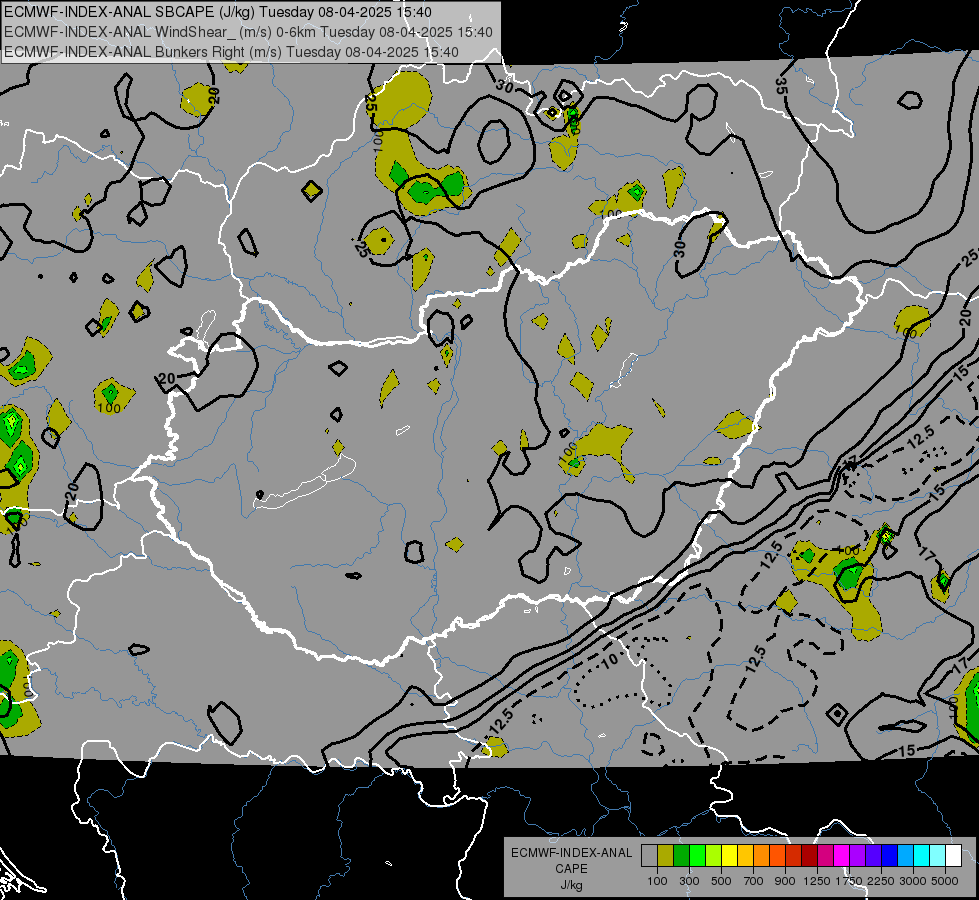This screenshot has height=900, width=979.
Task: Click the 'CAPE' legend heading
Action: pyautogui.click(x=571, y=869)
